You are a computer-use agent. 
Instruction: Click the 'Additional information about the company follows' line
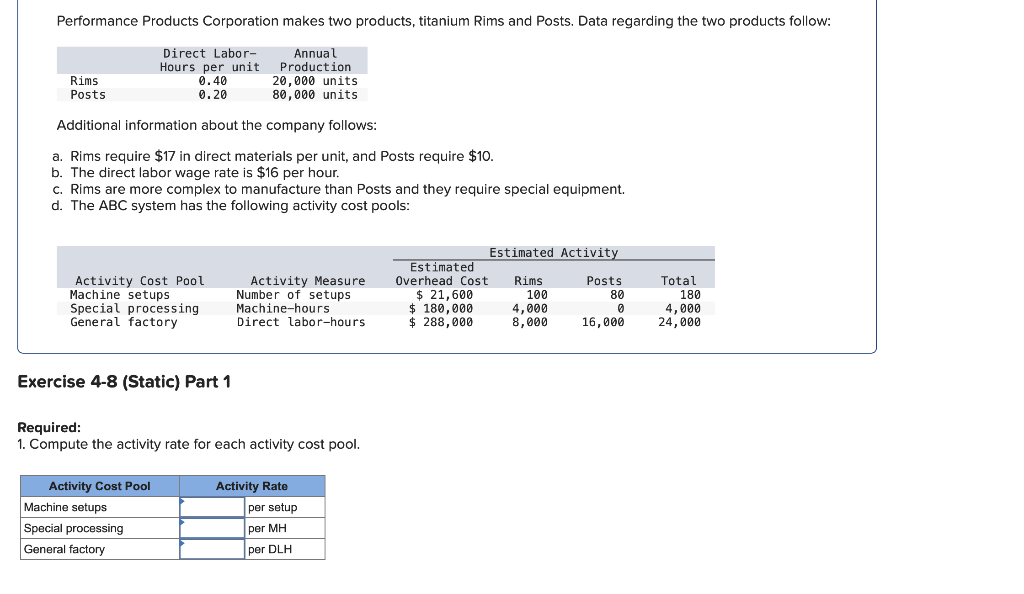[217, 125]
